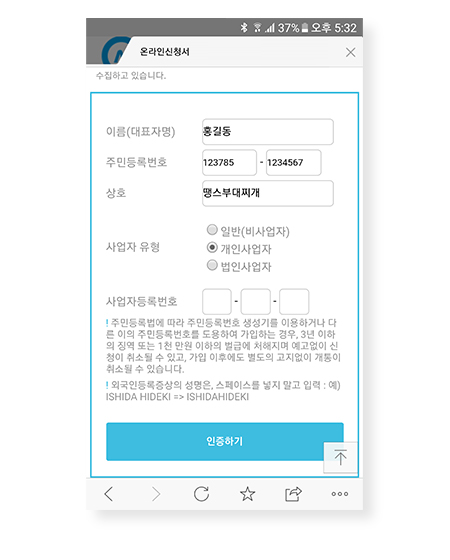This screenshot has height=560, width=450.
Task: Focus the first 주민등록번호 field
Action: coord(229,162)
